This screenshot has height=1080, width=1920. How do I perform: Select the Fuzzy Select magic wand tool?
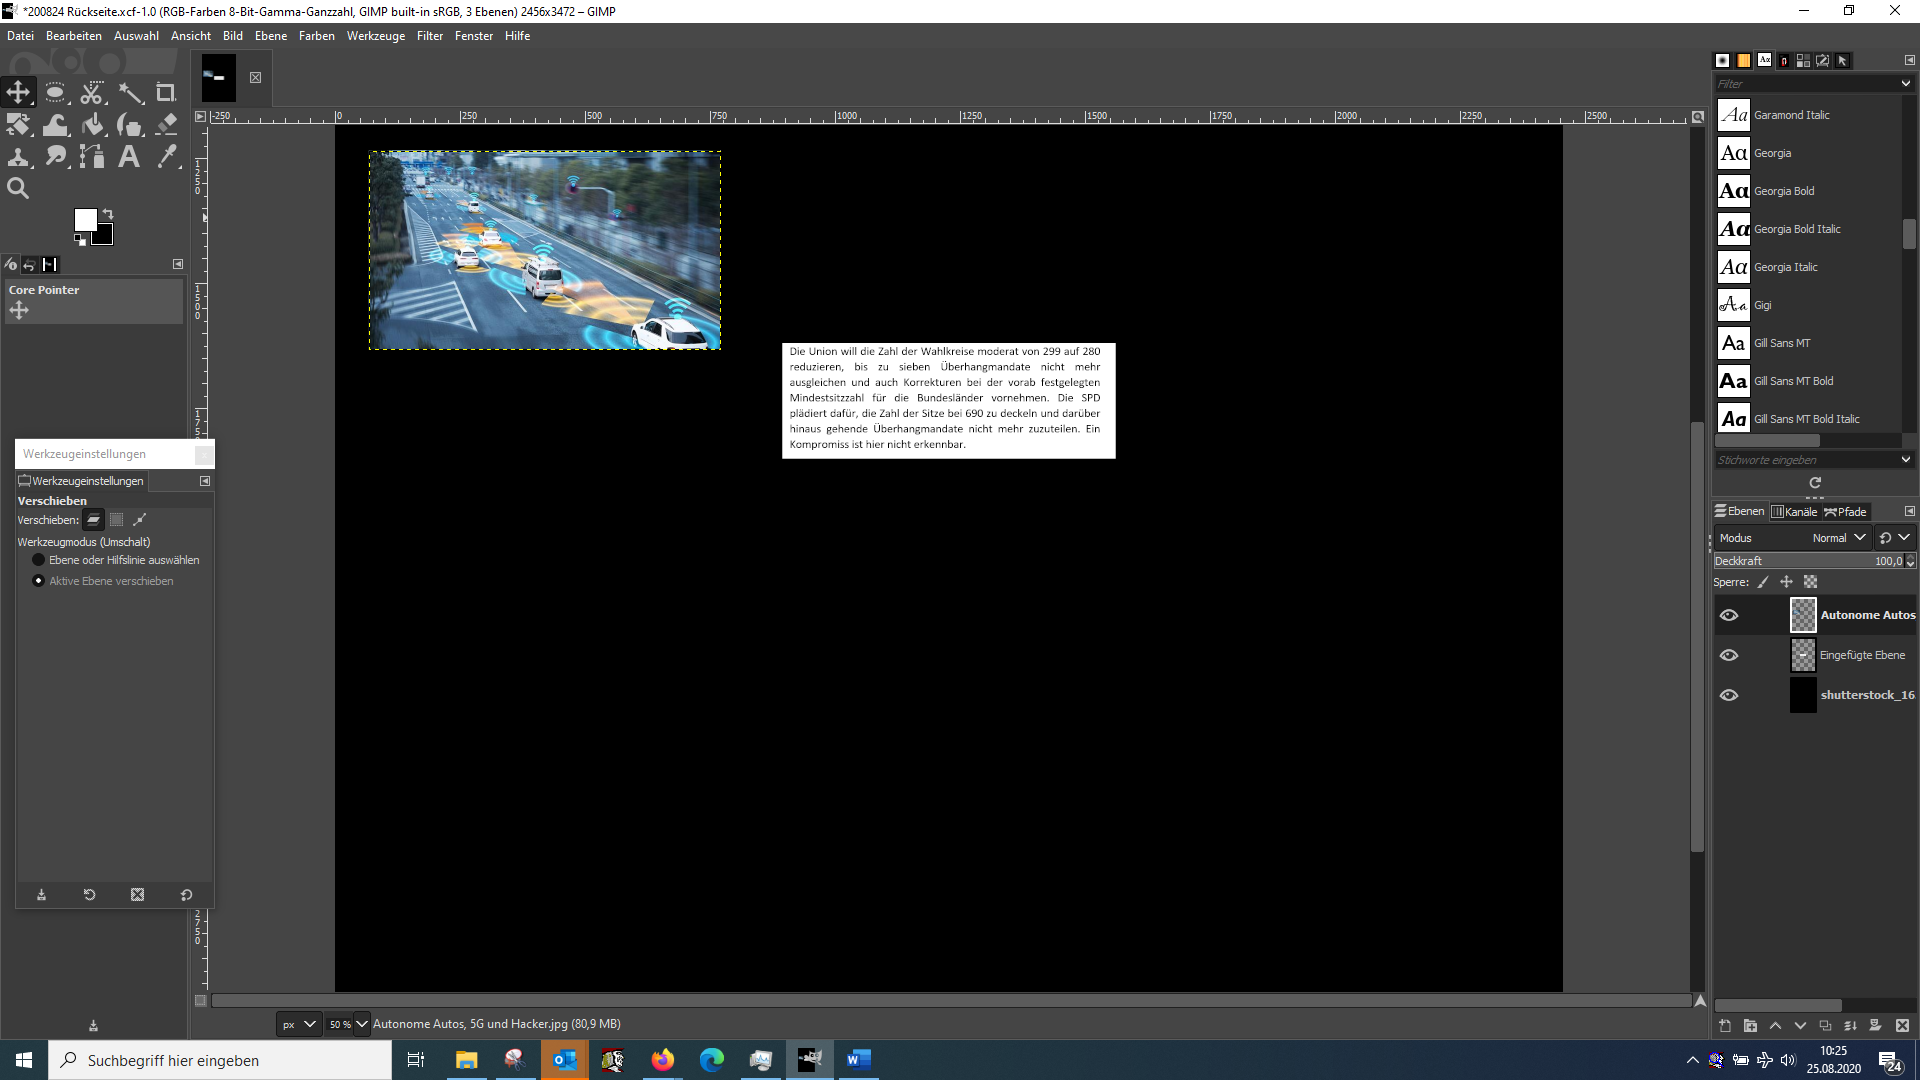(130, 93)
